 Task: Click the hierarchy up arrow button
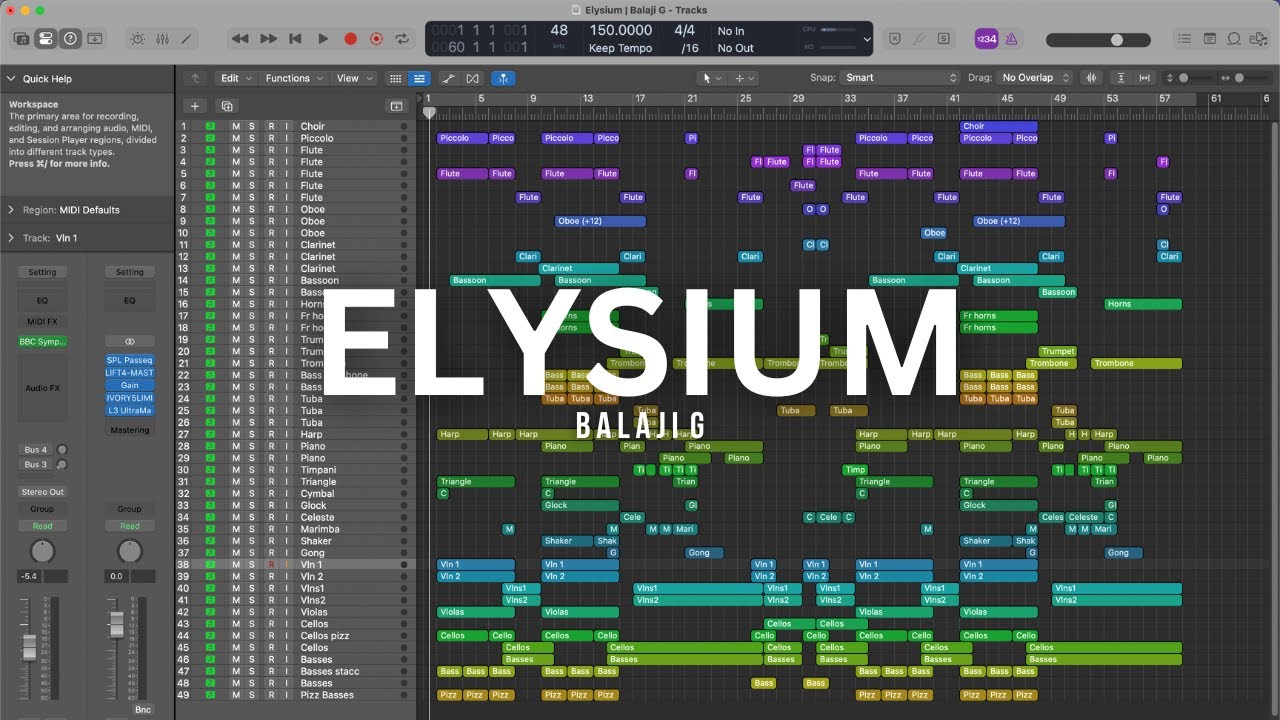point(195,78)
